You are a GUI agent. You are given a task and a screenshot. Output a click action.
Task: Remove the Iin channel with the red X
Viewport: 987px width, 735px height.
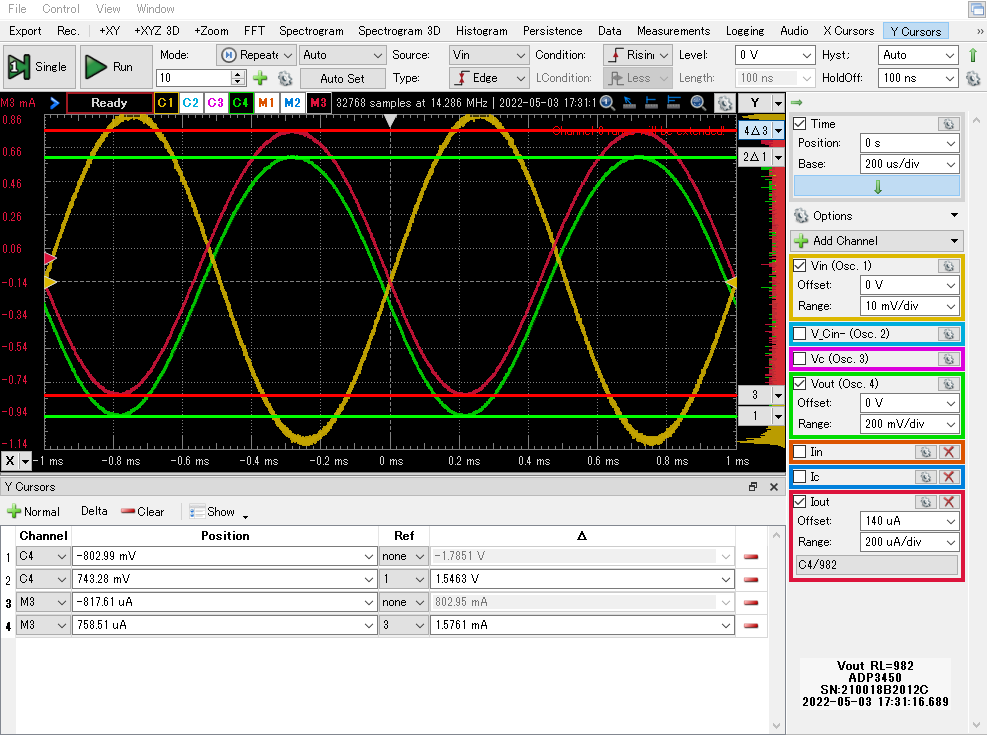click(x=948, y=452)
